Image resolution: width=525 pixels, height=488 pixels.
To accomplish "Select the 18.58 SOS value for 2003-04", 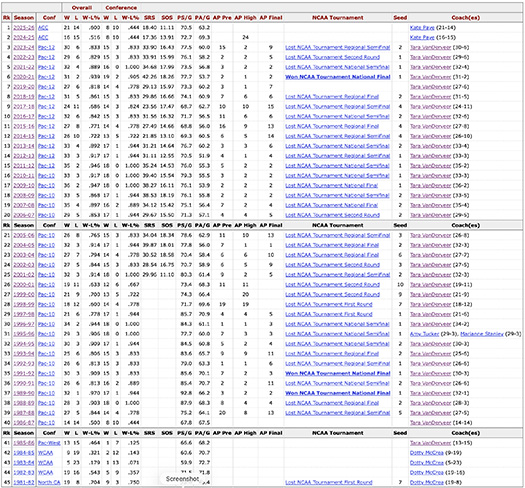I will pyautogui.click(x=167, y=255).
